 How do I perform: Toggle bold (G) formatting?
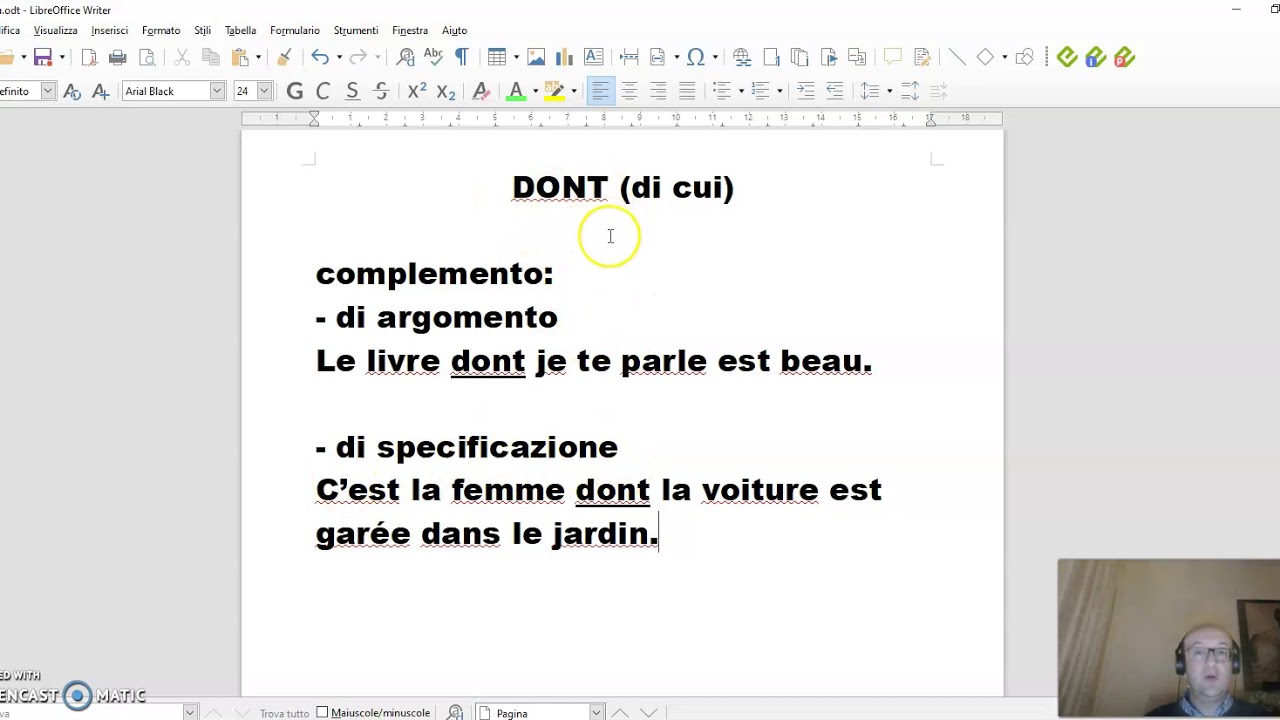pyautogui.click(x=294, y=91)
